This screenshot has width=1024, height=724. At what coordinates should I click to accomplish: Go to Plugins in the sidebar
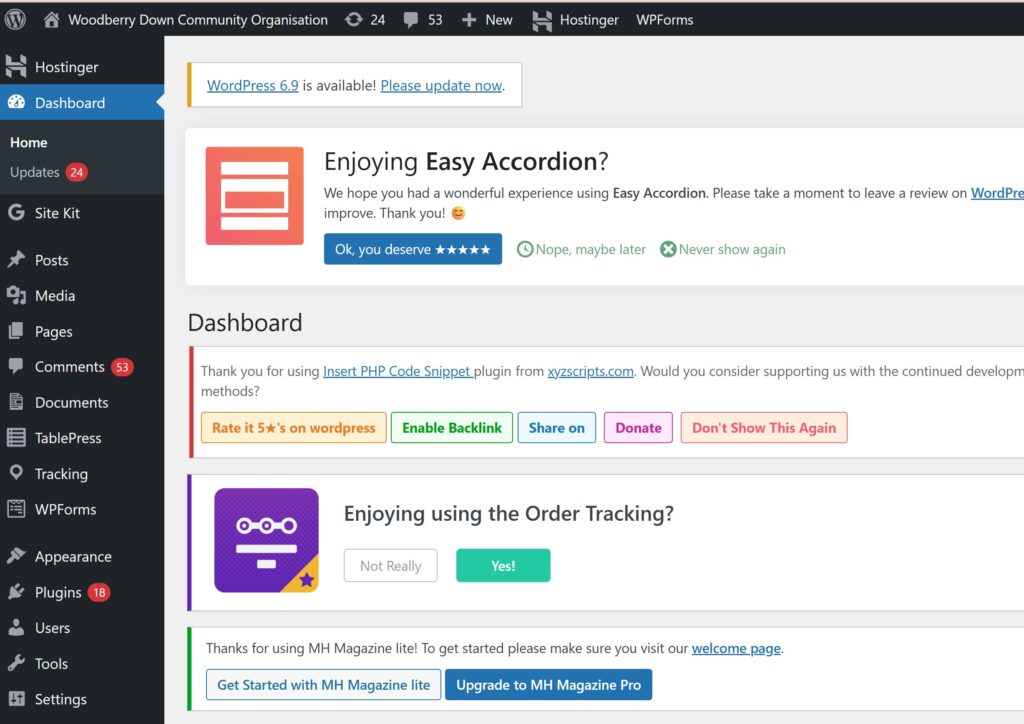tap(58, 592)
